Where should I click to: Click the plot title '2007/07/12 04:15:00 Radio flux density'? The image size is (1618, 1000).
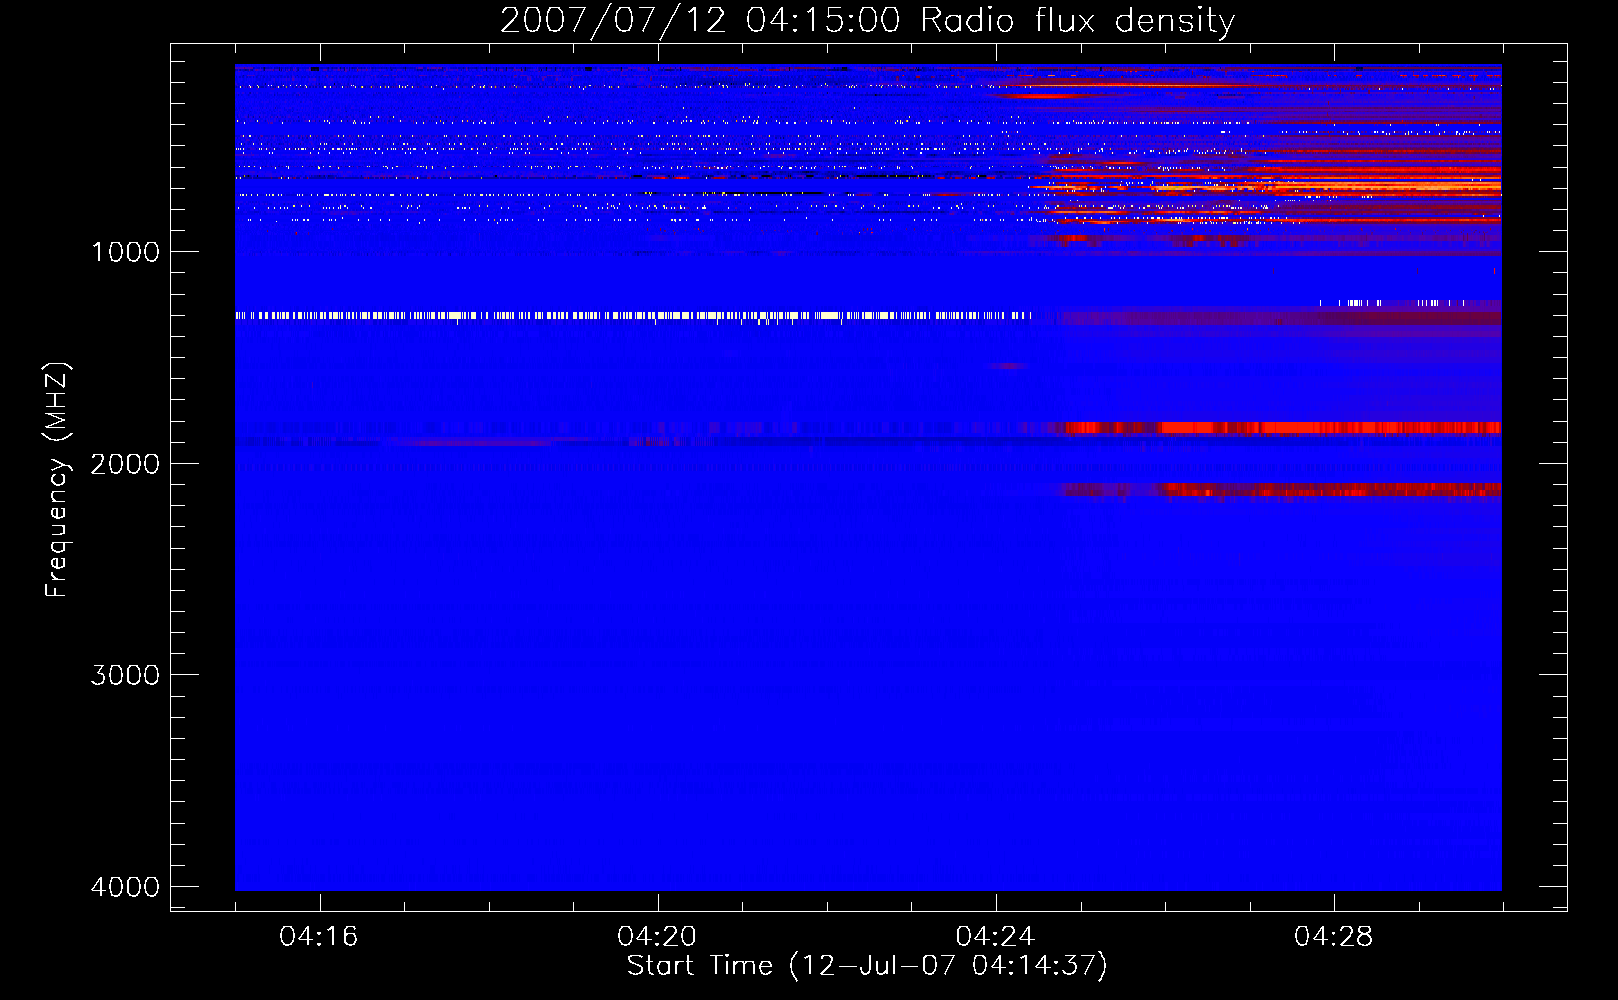867,20
